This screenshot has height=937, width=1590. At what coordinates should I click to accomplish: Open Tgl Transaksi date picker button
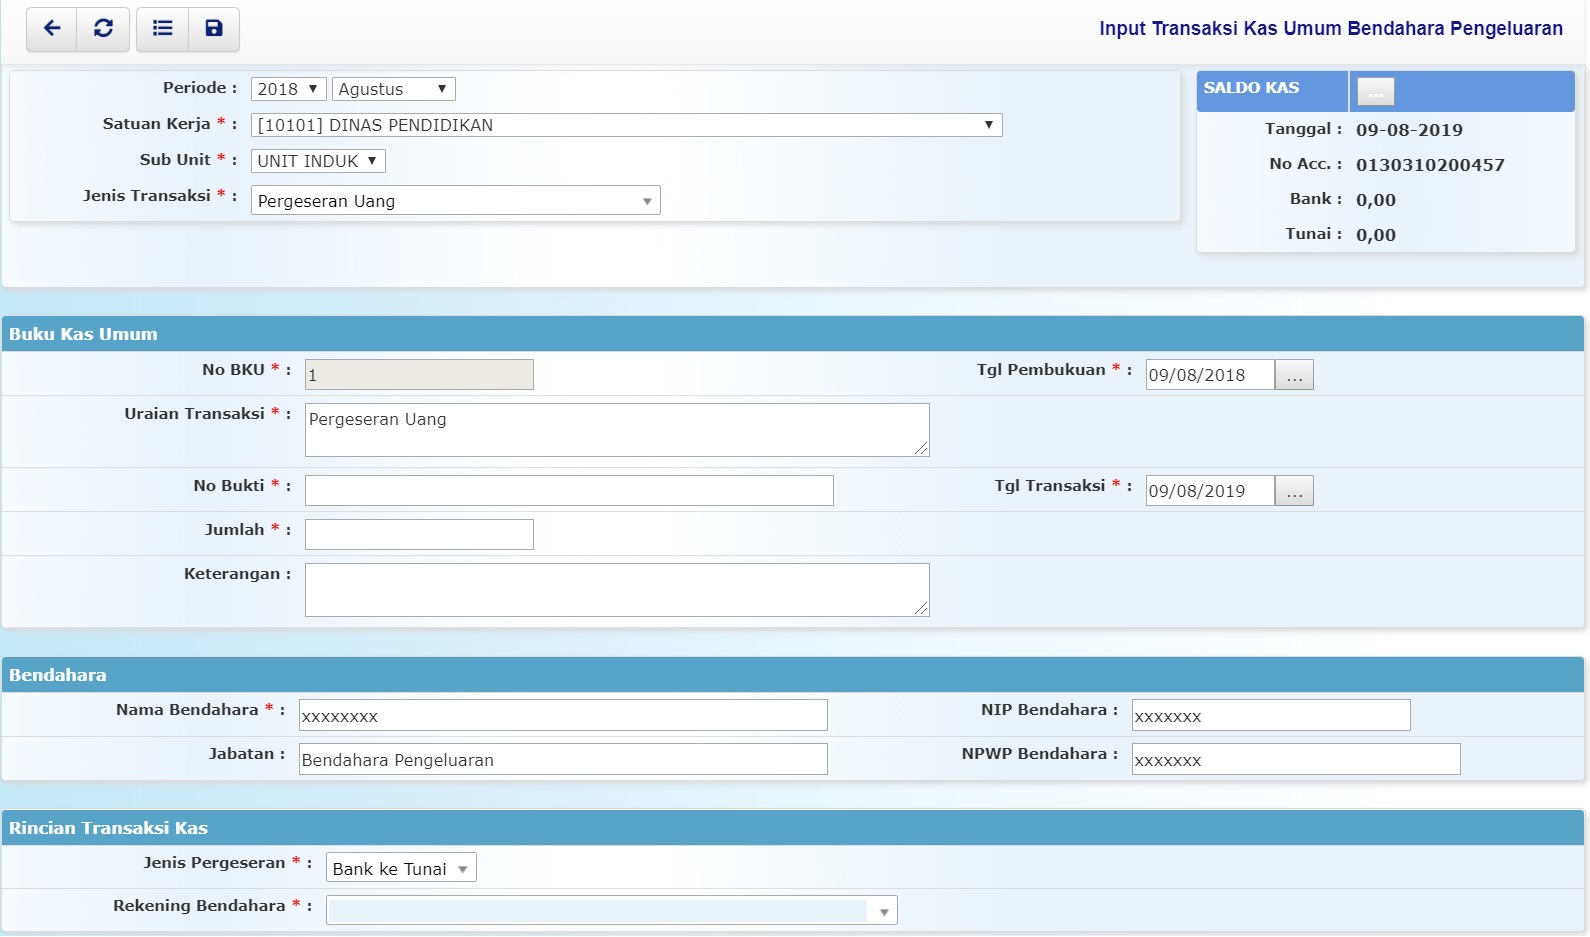pos(1294,491)
